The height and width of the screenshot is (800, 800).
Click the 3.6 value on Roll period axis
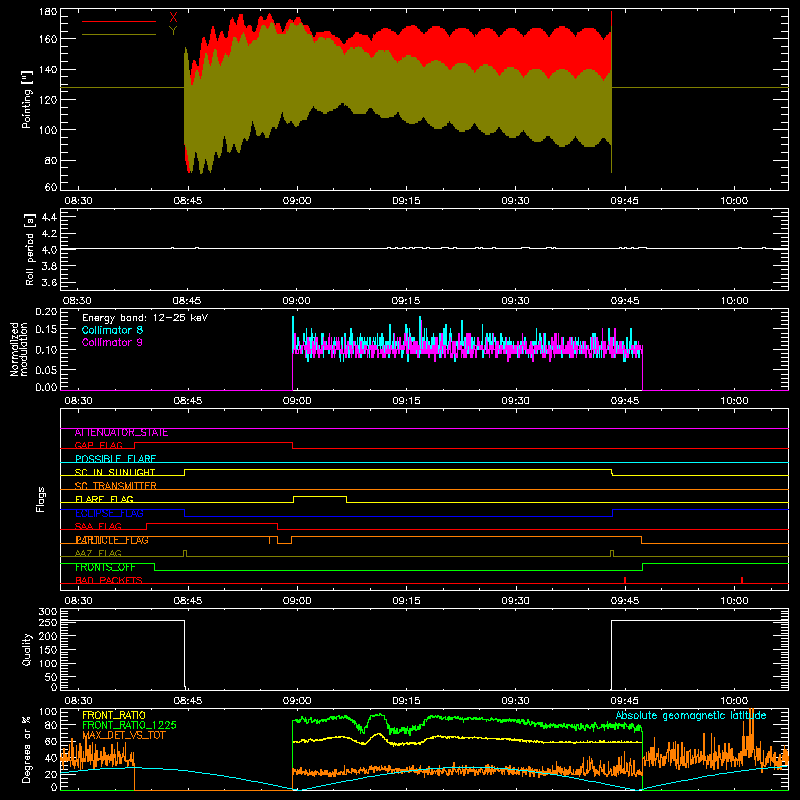49,282
